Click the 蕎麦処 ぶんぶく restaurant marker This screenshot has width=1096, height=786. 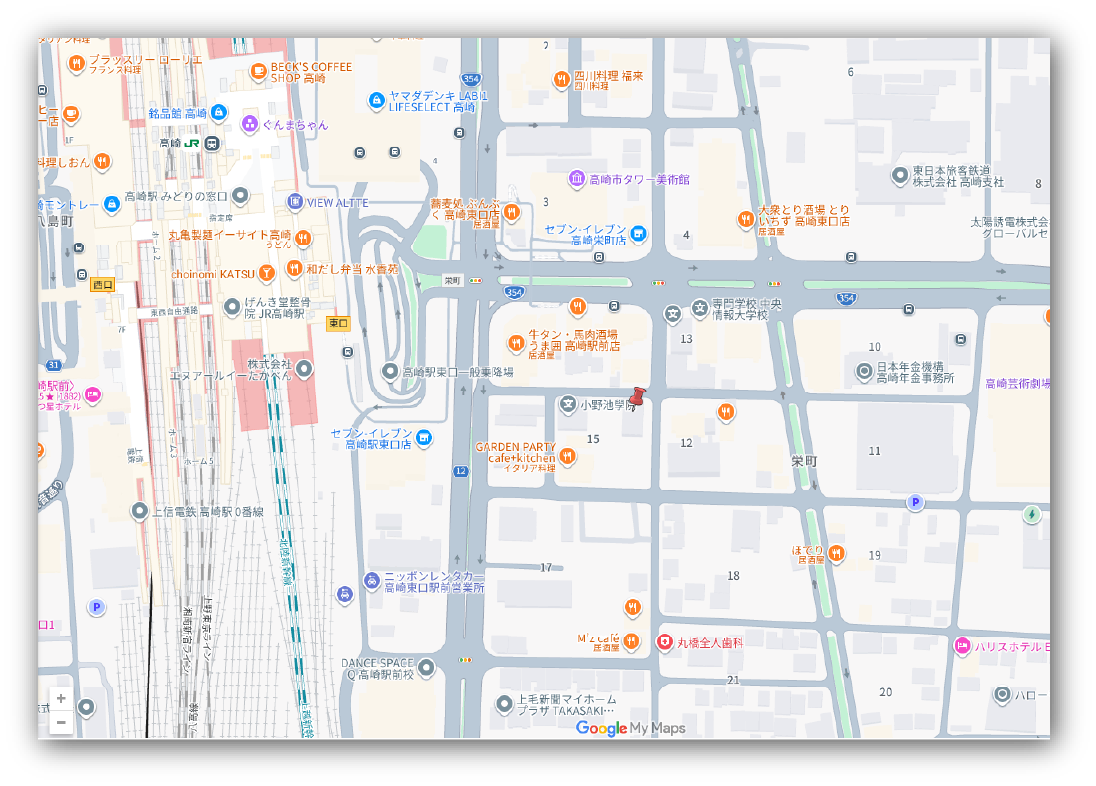point(512,212)
